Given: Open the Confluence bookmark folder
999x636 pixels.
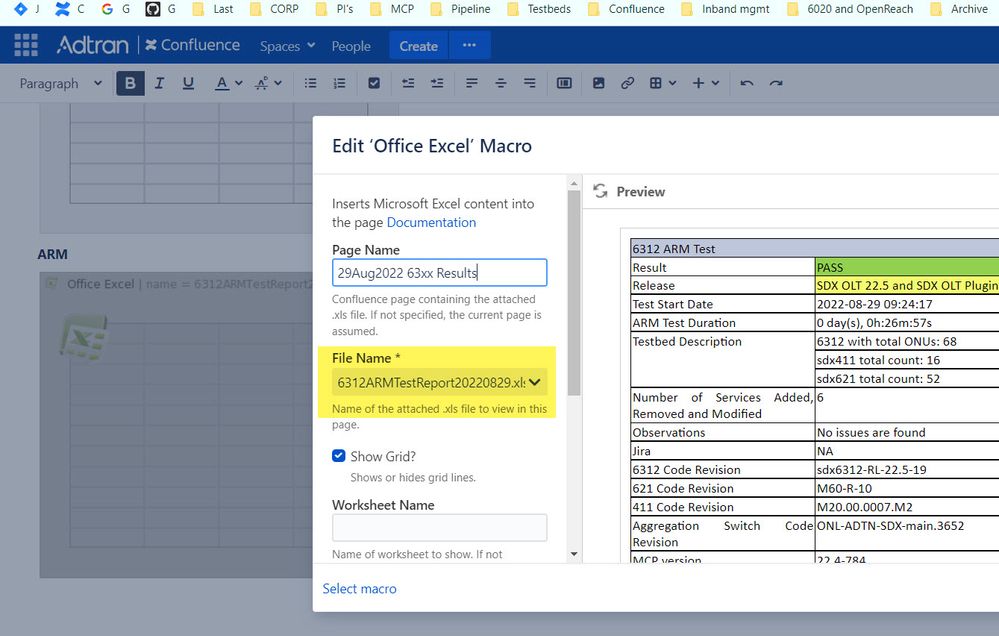Looking at the screenshot, I should pyautogui.click(x=626, y=9).
